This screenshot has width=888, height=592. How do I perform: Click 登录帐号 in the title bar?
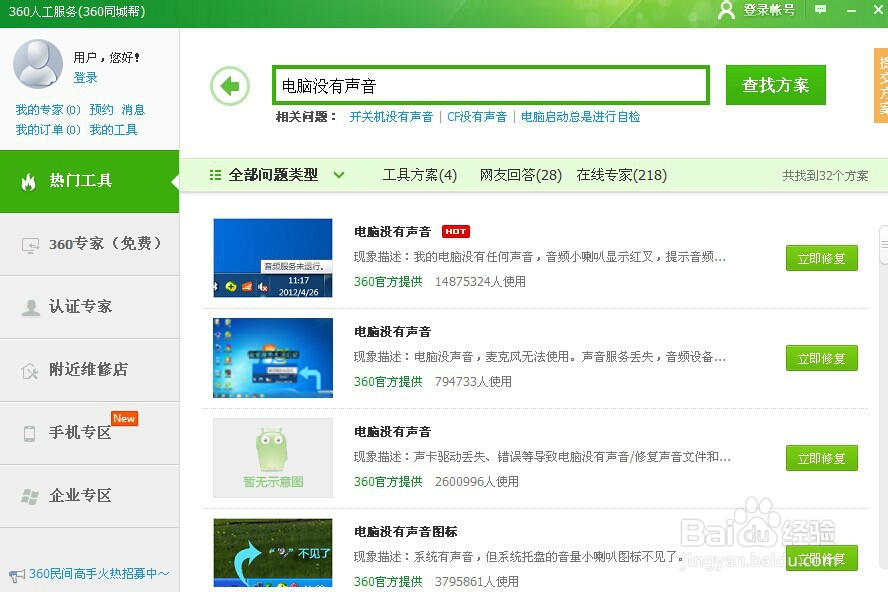point(769,10)
